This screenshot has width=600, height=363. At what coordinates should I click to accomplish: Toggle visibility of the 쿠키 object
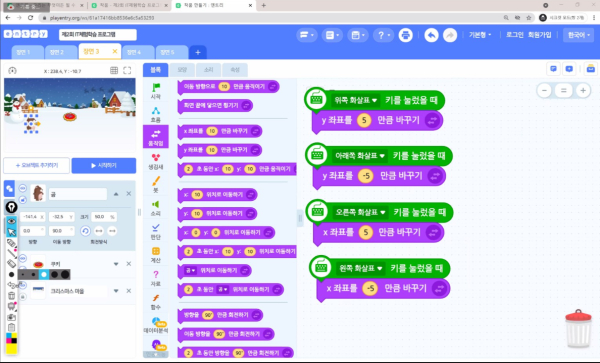[23, 258]
